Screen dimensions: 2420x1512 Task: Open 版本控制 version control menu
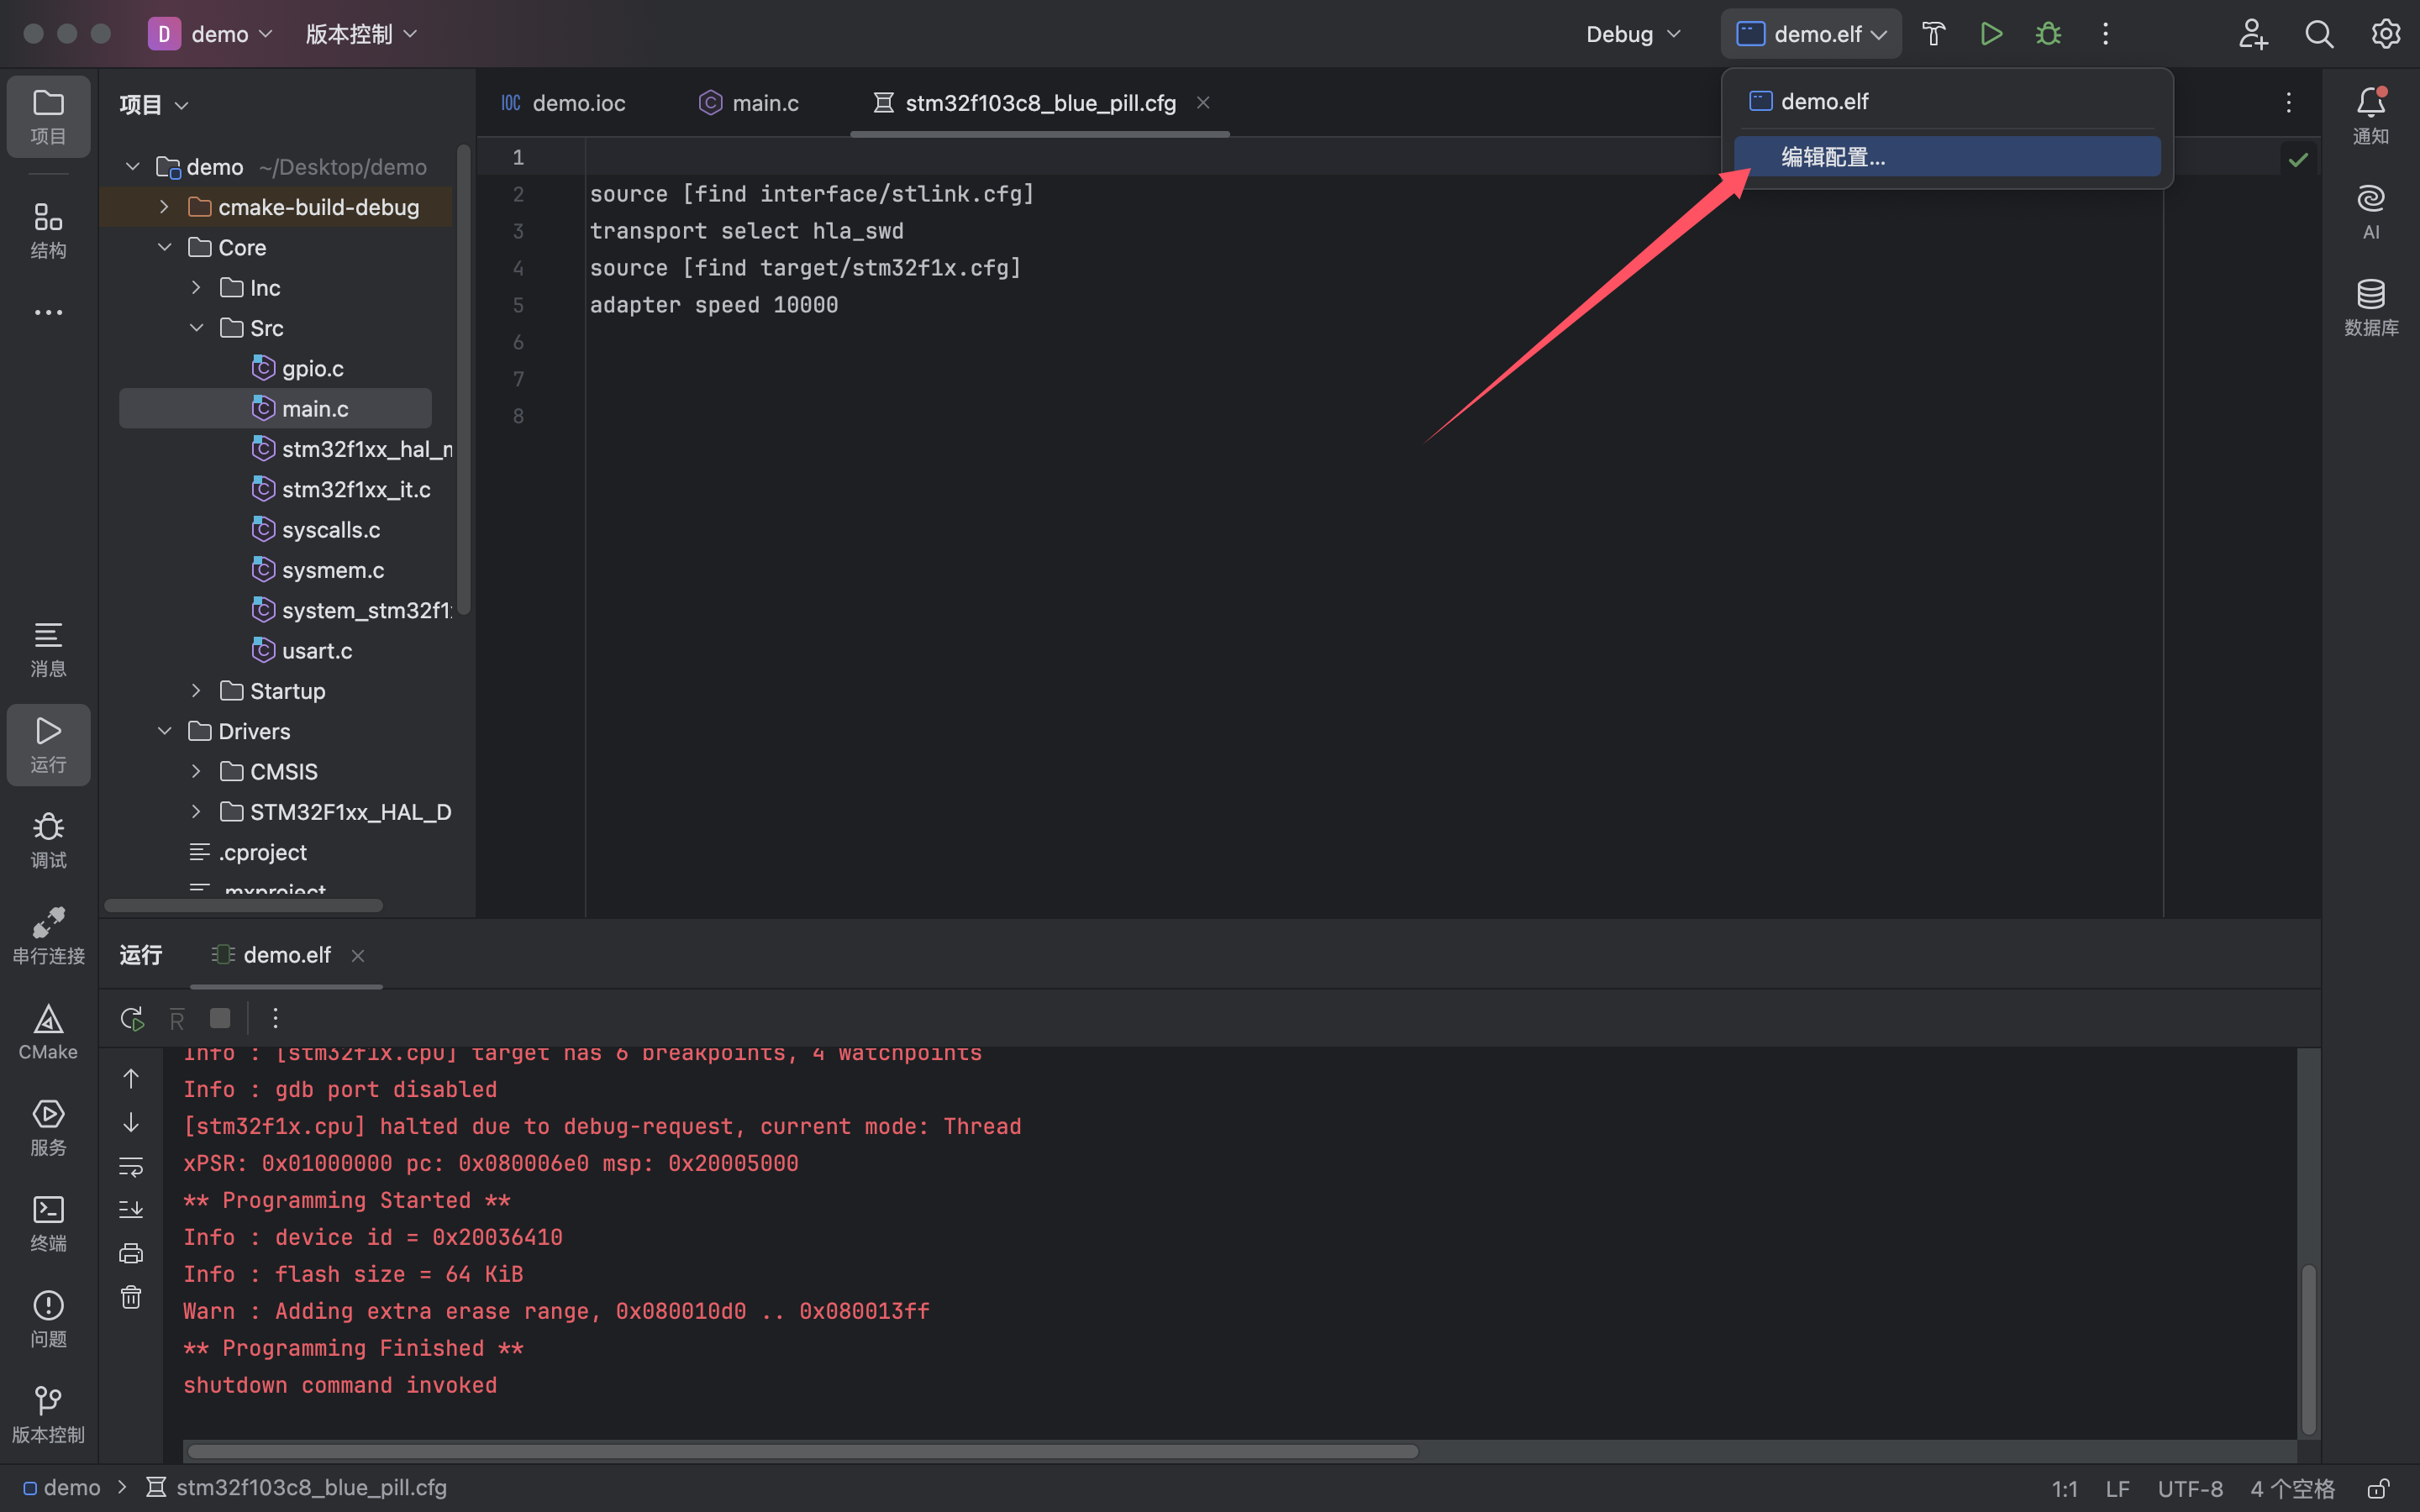[x=355, y=33]
